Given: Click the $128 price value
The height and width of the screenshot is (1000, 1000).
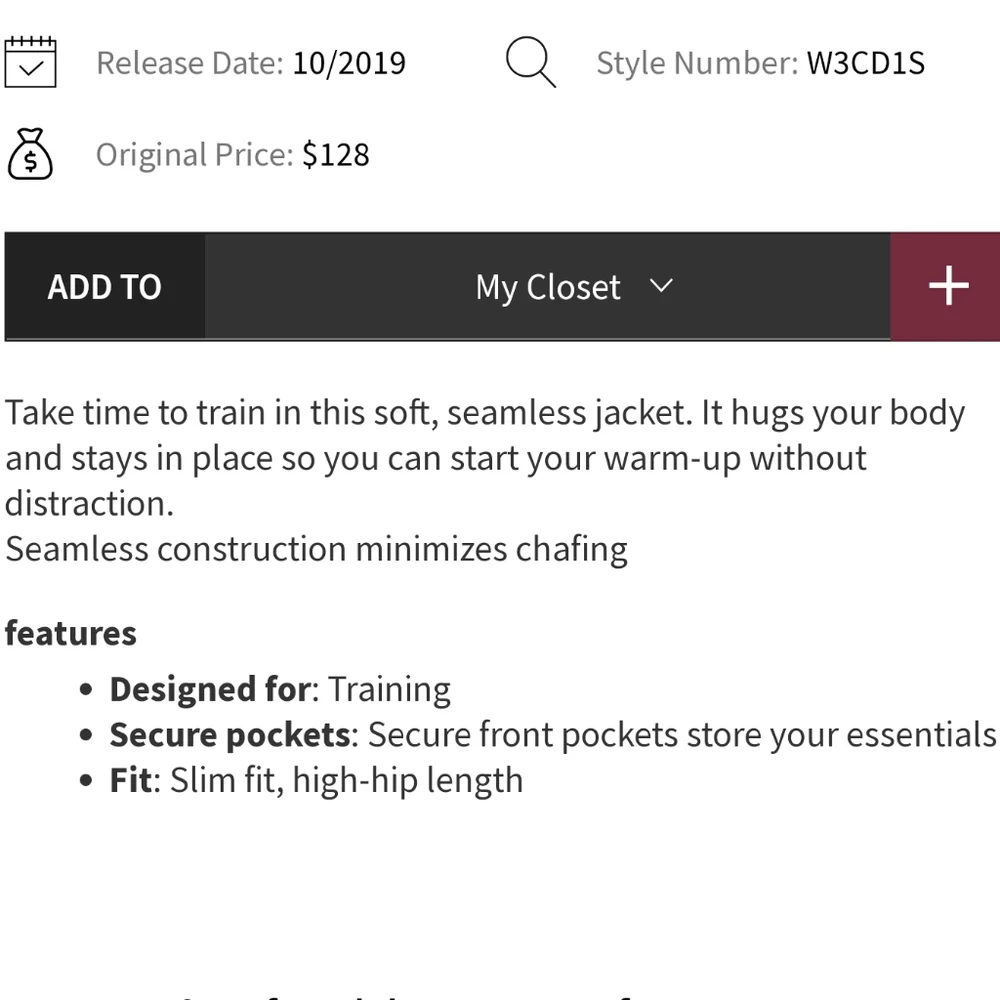Looking at the screenshot, I should [337, 154].
